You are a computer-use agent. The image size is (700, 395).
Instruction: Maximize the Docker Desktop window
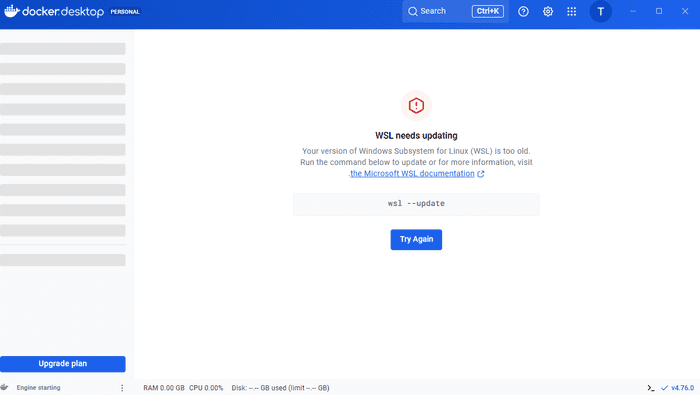coord(659,11)
